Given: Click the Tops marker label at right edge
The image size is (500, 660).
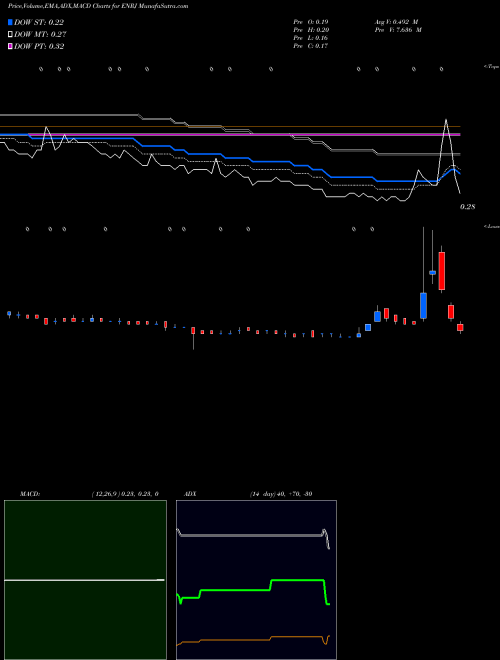Looking at the screenshot, I should click(x=492, y=67).
